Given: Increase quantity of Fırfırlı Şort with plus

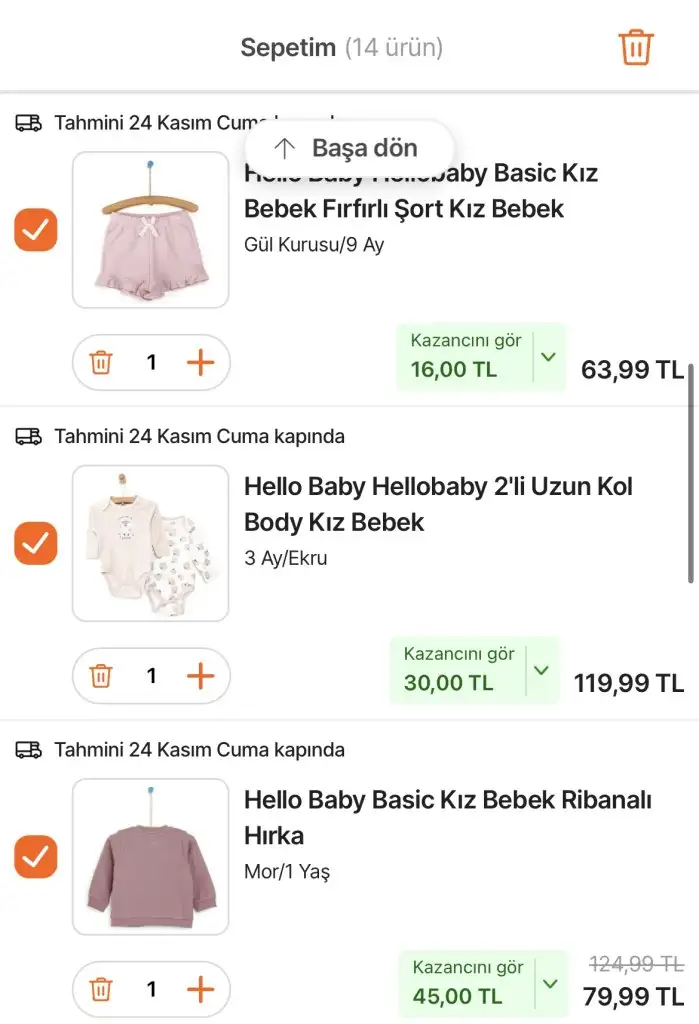Looking at the screenshot, I should pos(201,362).
